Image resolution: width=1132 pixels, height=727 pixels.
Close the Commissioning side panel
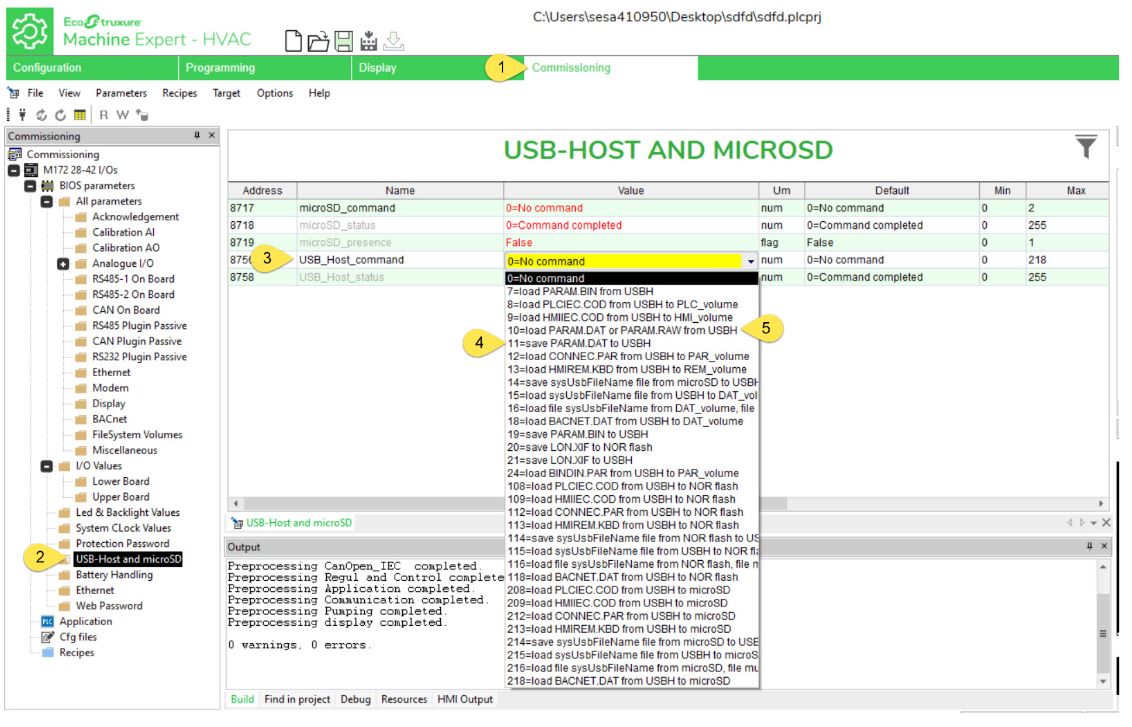coord(212,136)
